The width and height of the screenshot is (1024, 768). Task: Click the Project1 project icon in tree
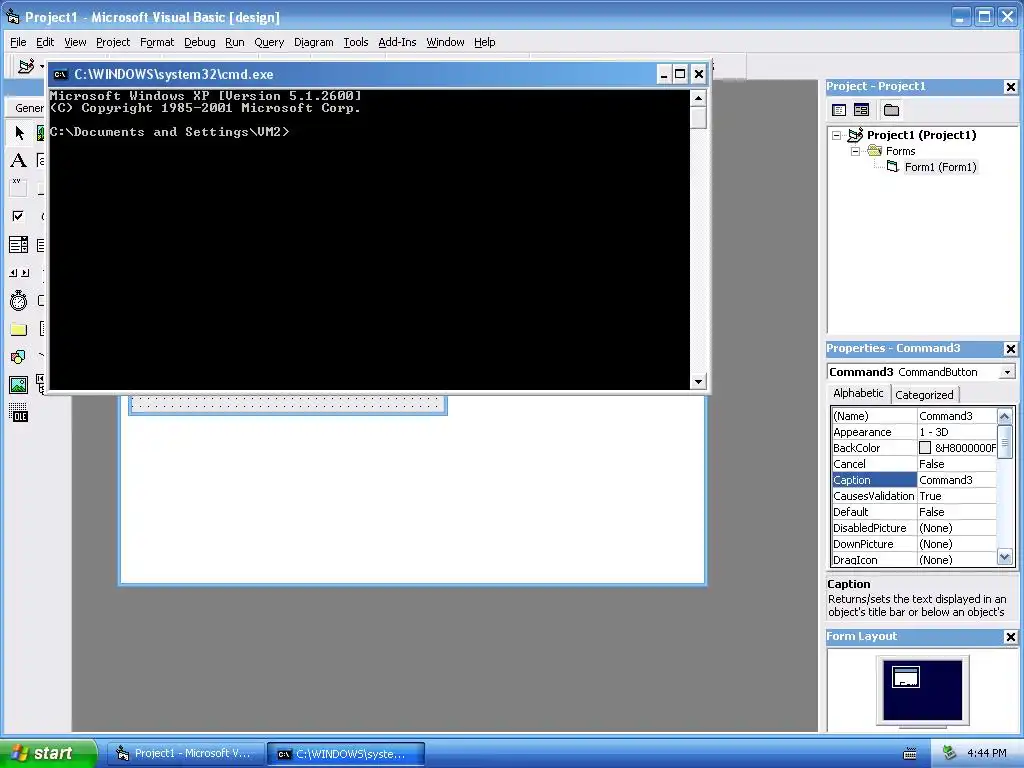tap(856, 135)
